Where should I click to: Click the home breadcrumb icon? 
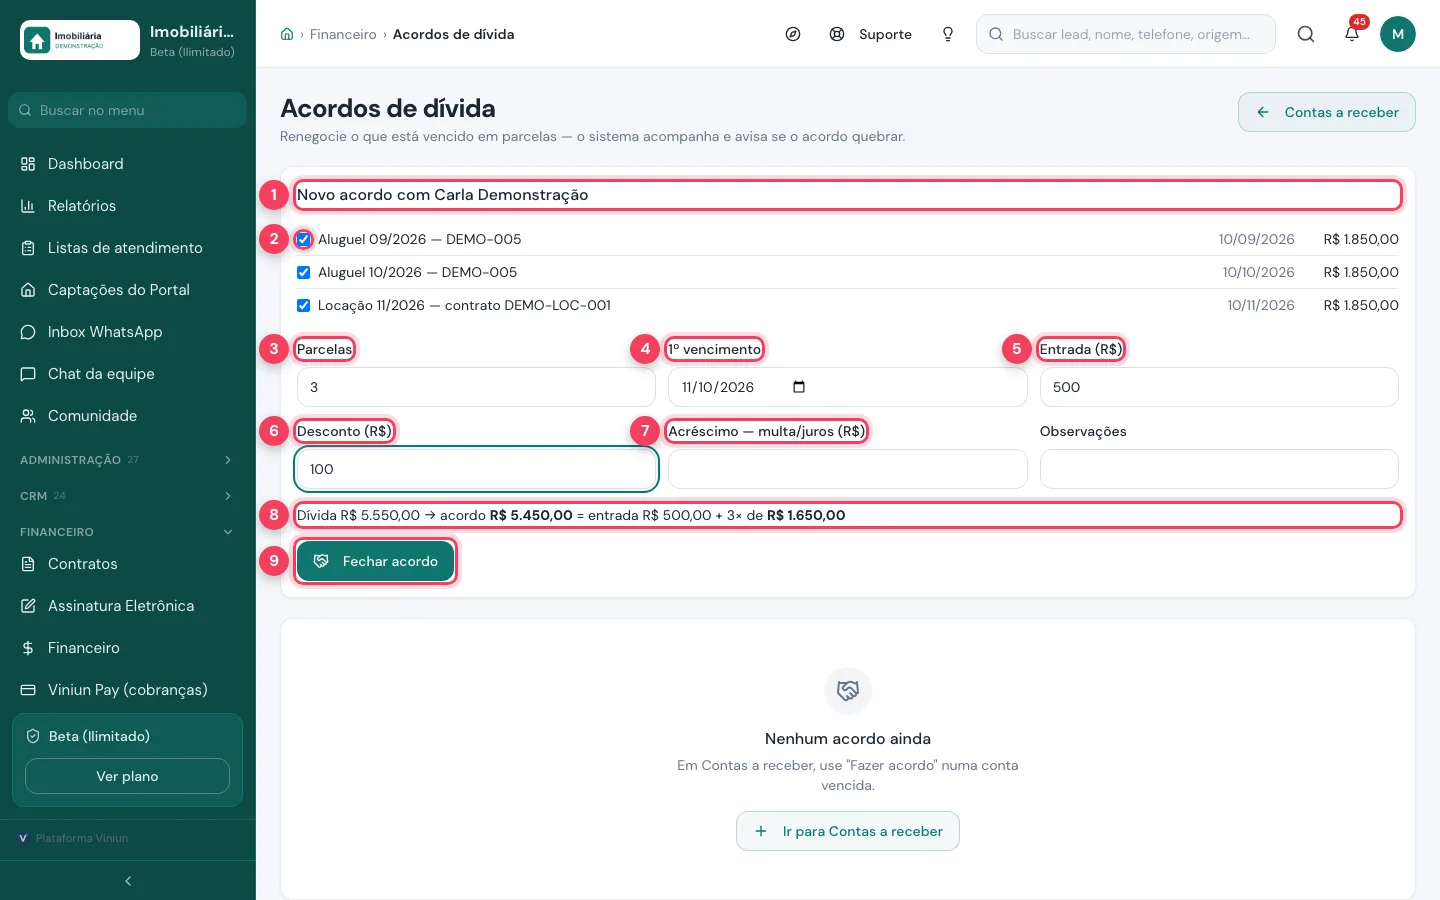point(287,34)
